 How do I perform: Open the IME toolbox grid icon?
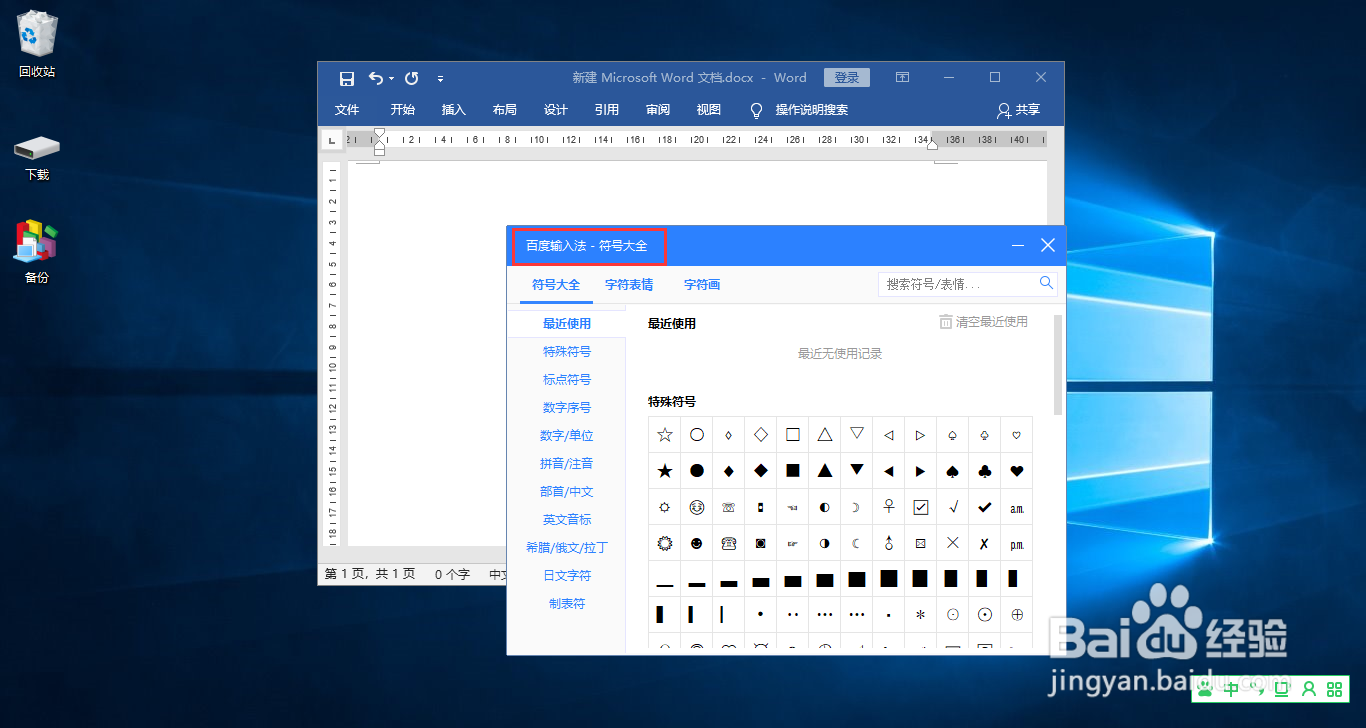pos(1334,689)
